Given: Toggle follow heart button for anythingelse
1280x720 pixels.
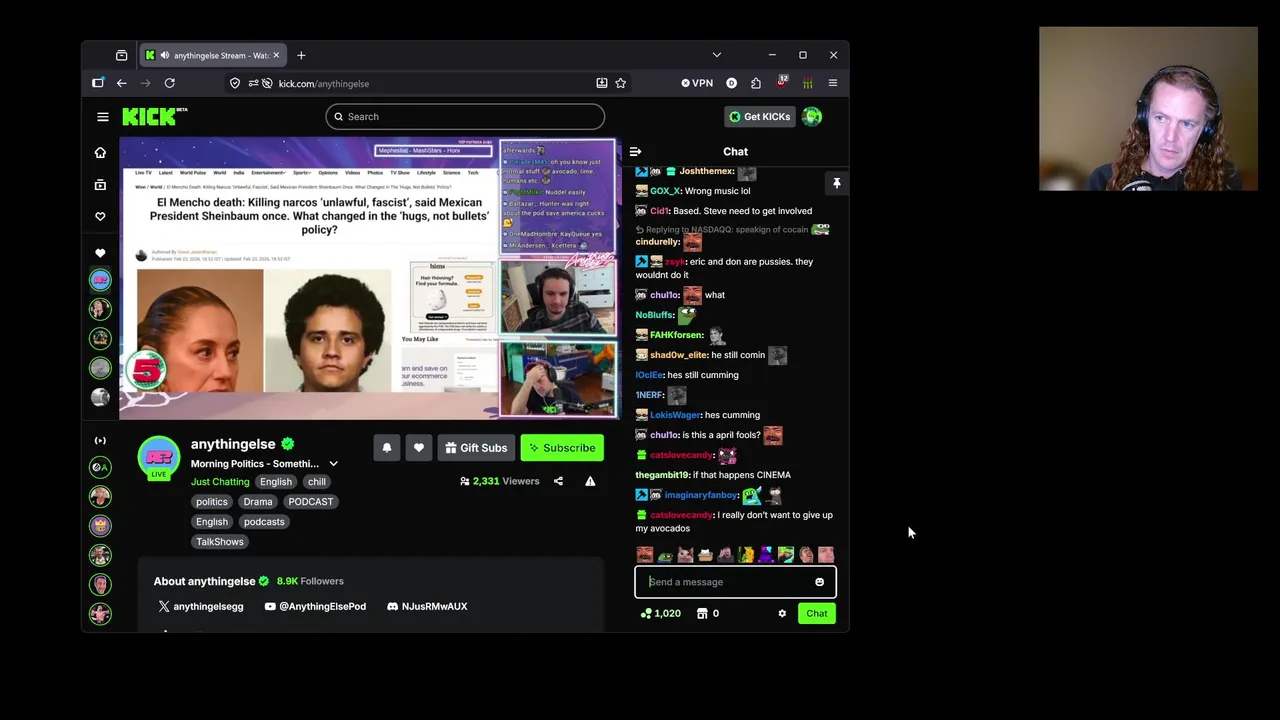Looking at the screenshot, I should click(x=419, y=448).
